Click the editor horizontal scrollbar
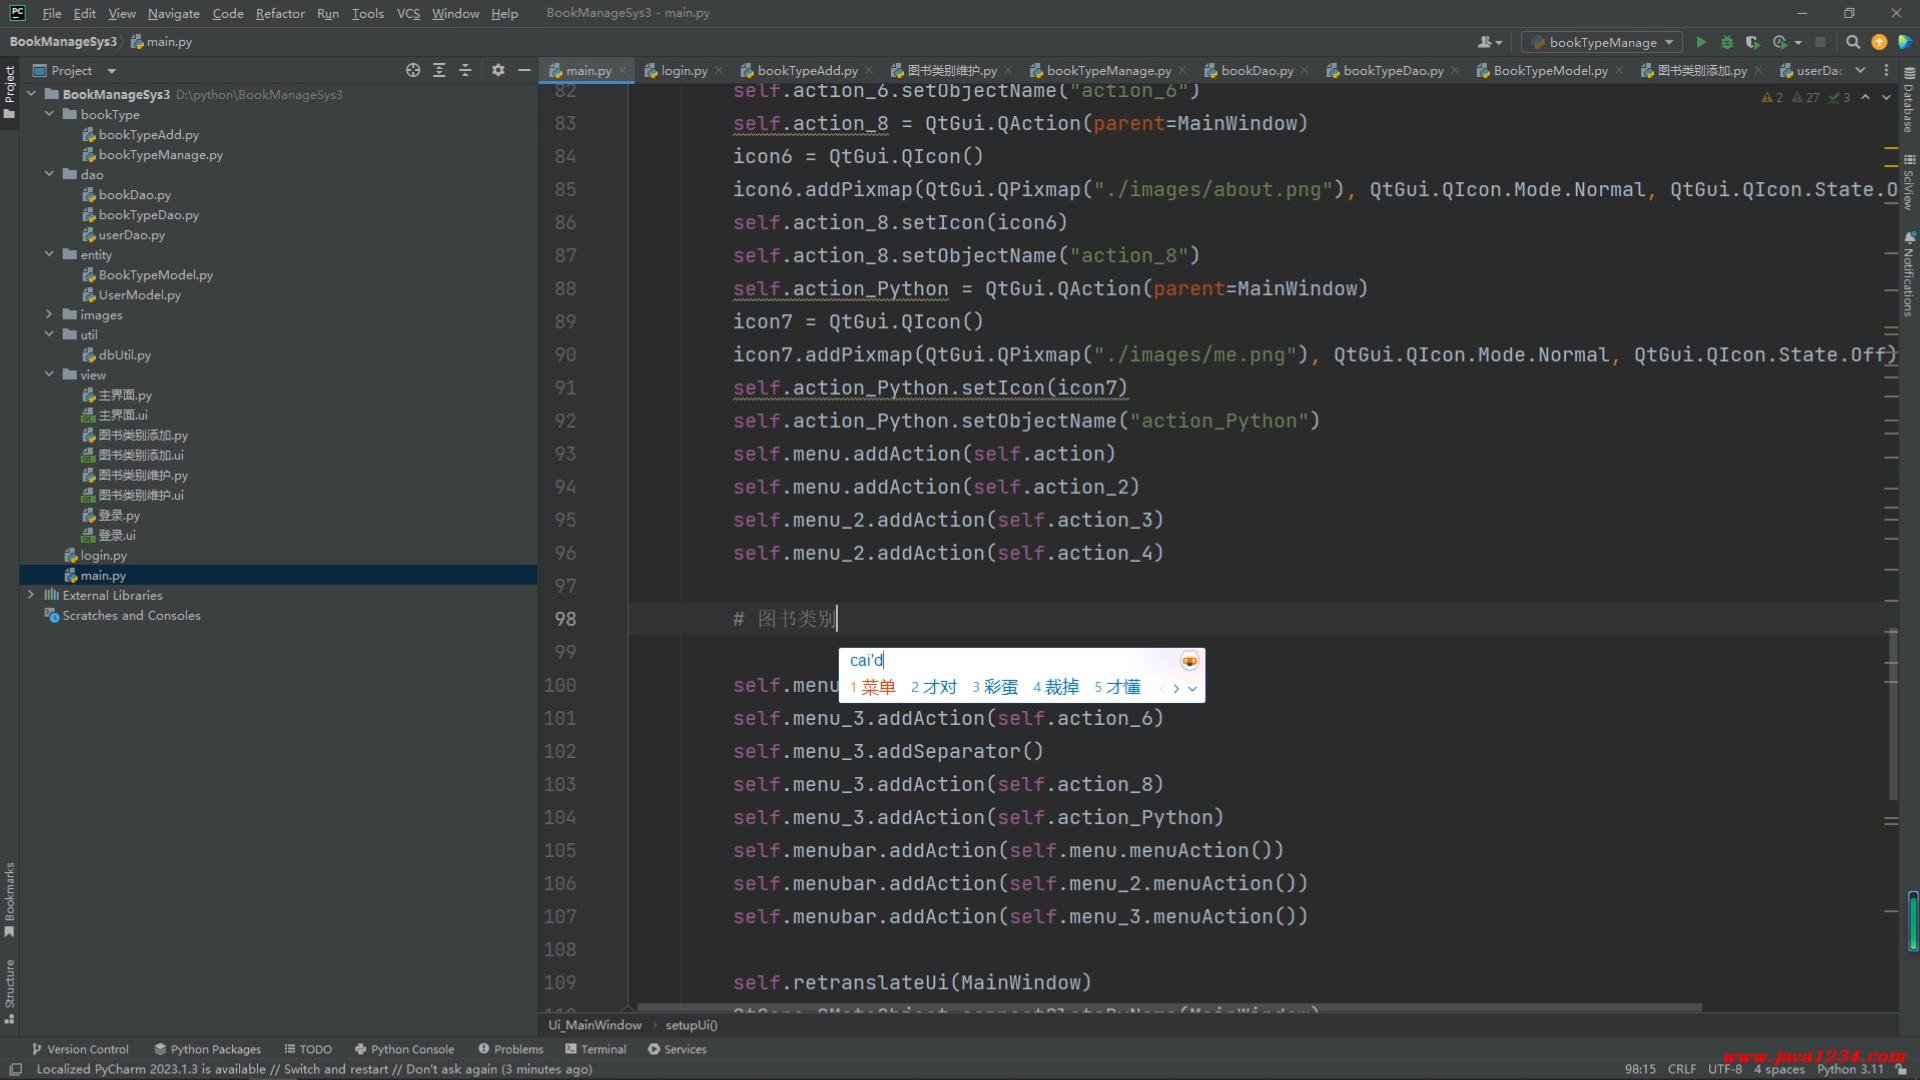Image resolution: width=1920 pixels, height=1080 pixels. pyautogui.click(x=1170, y=1007)
